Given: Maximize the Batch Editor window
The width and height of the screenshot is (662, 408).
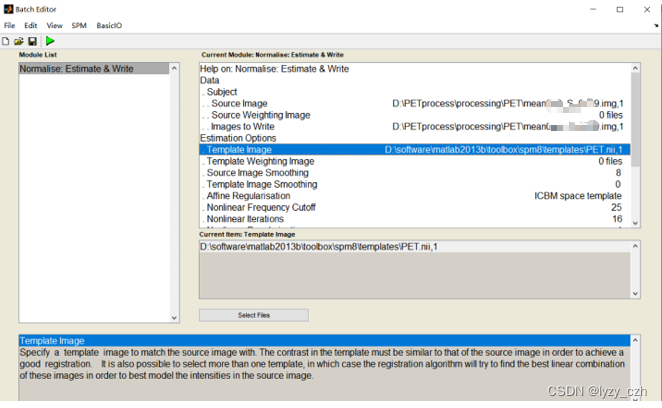Looking at the screenshot, I should pyautogui.click(x=620, y=9).
